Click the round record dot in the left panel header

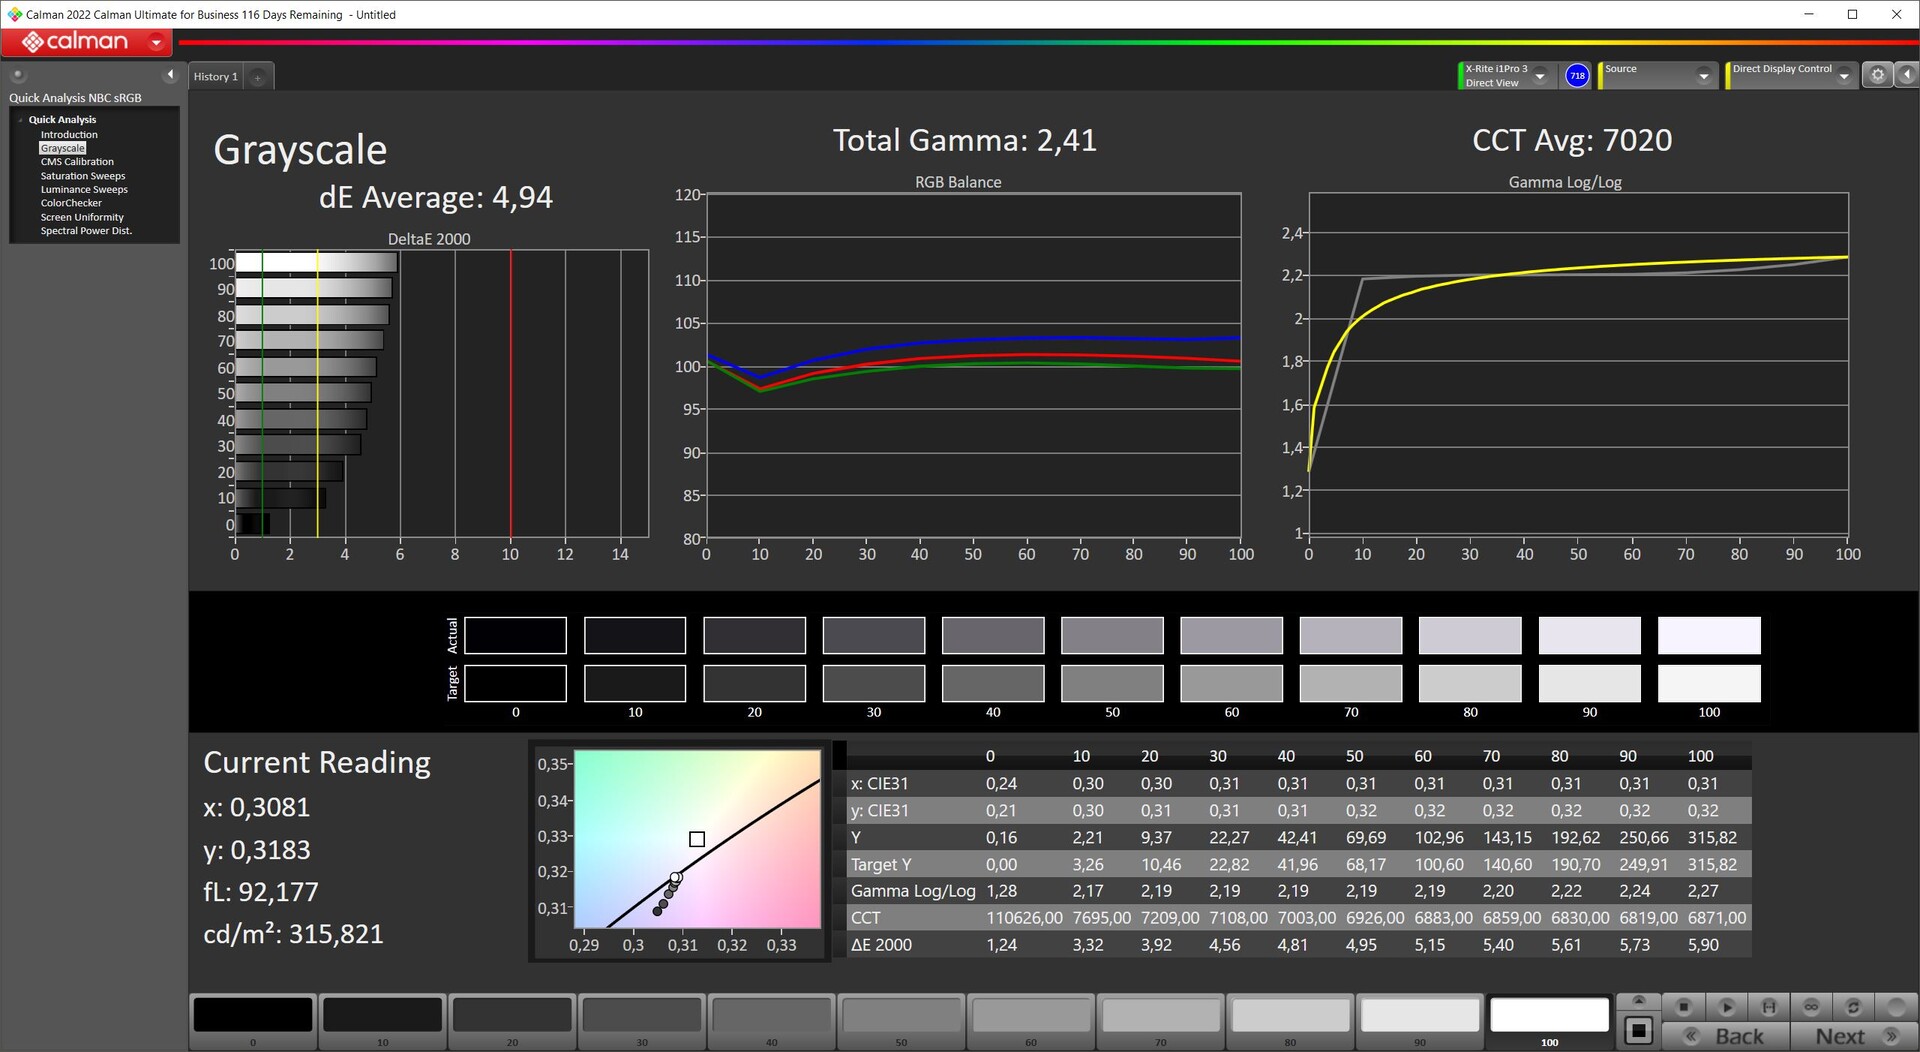pos(17,75)
